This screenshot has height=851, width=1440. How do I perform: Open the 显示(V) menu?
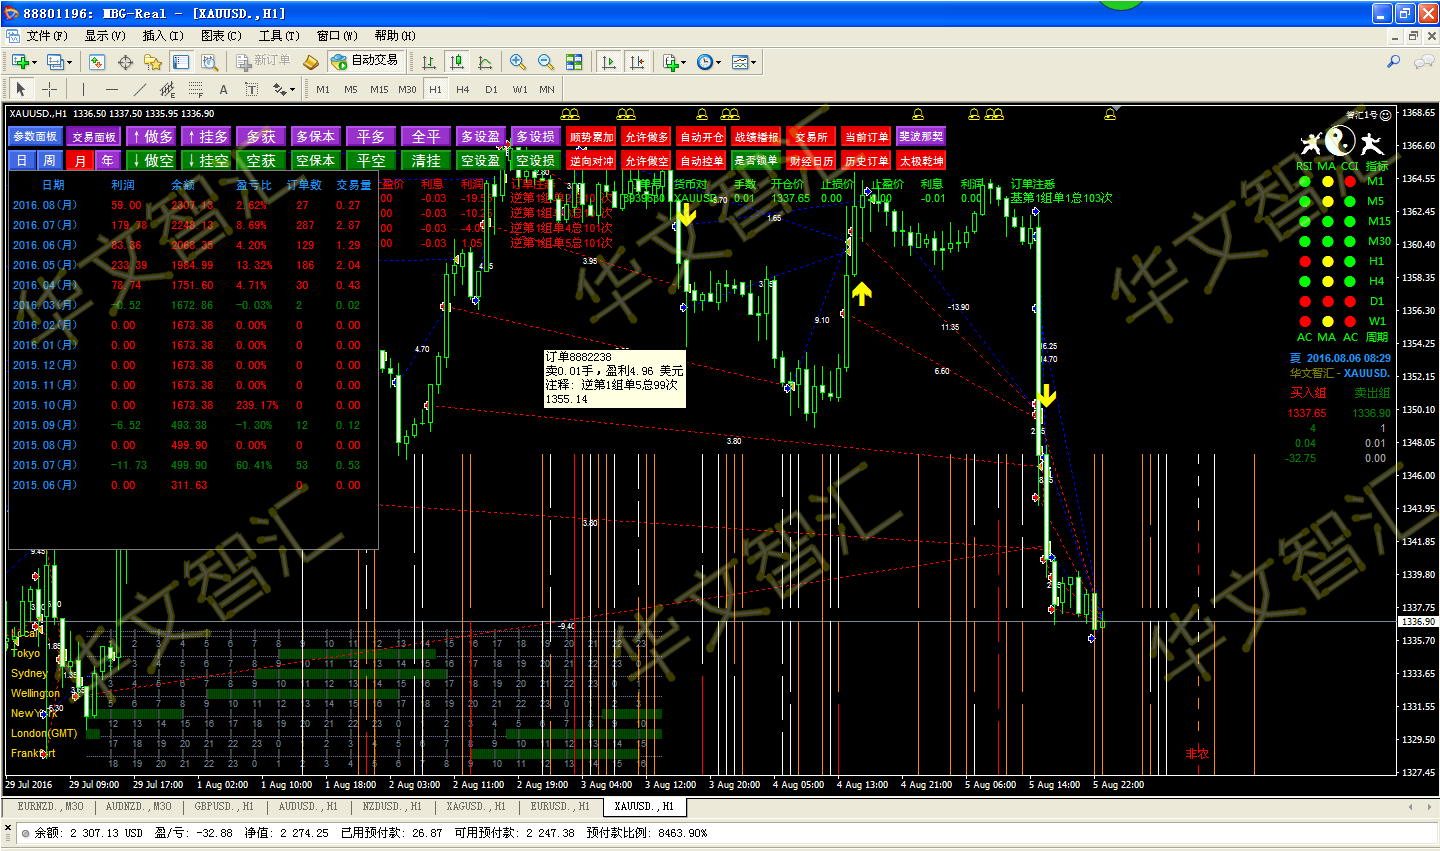pos(105,36)
